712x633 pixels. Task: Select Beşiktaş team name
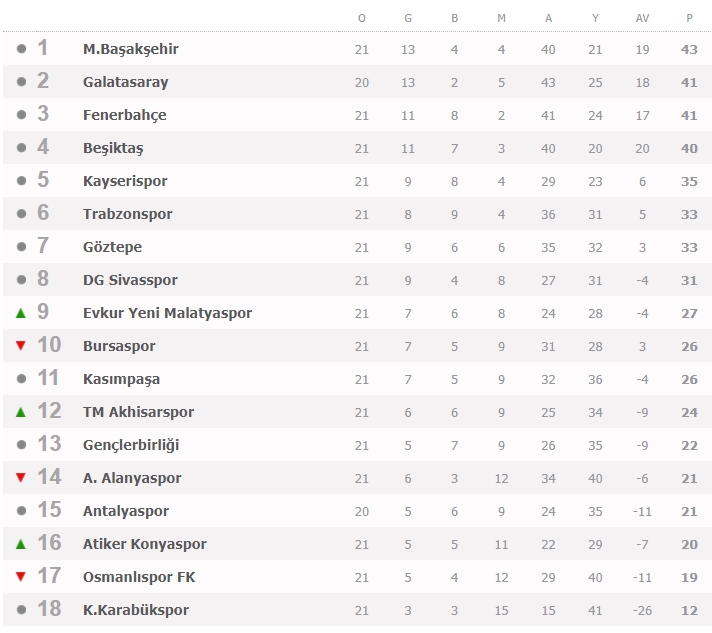point(113,148)
